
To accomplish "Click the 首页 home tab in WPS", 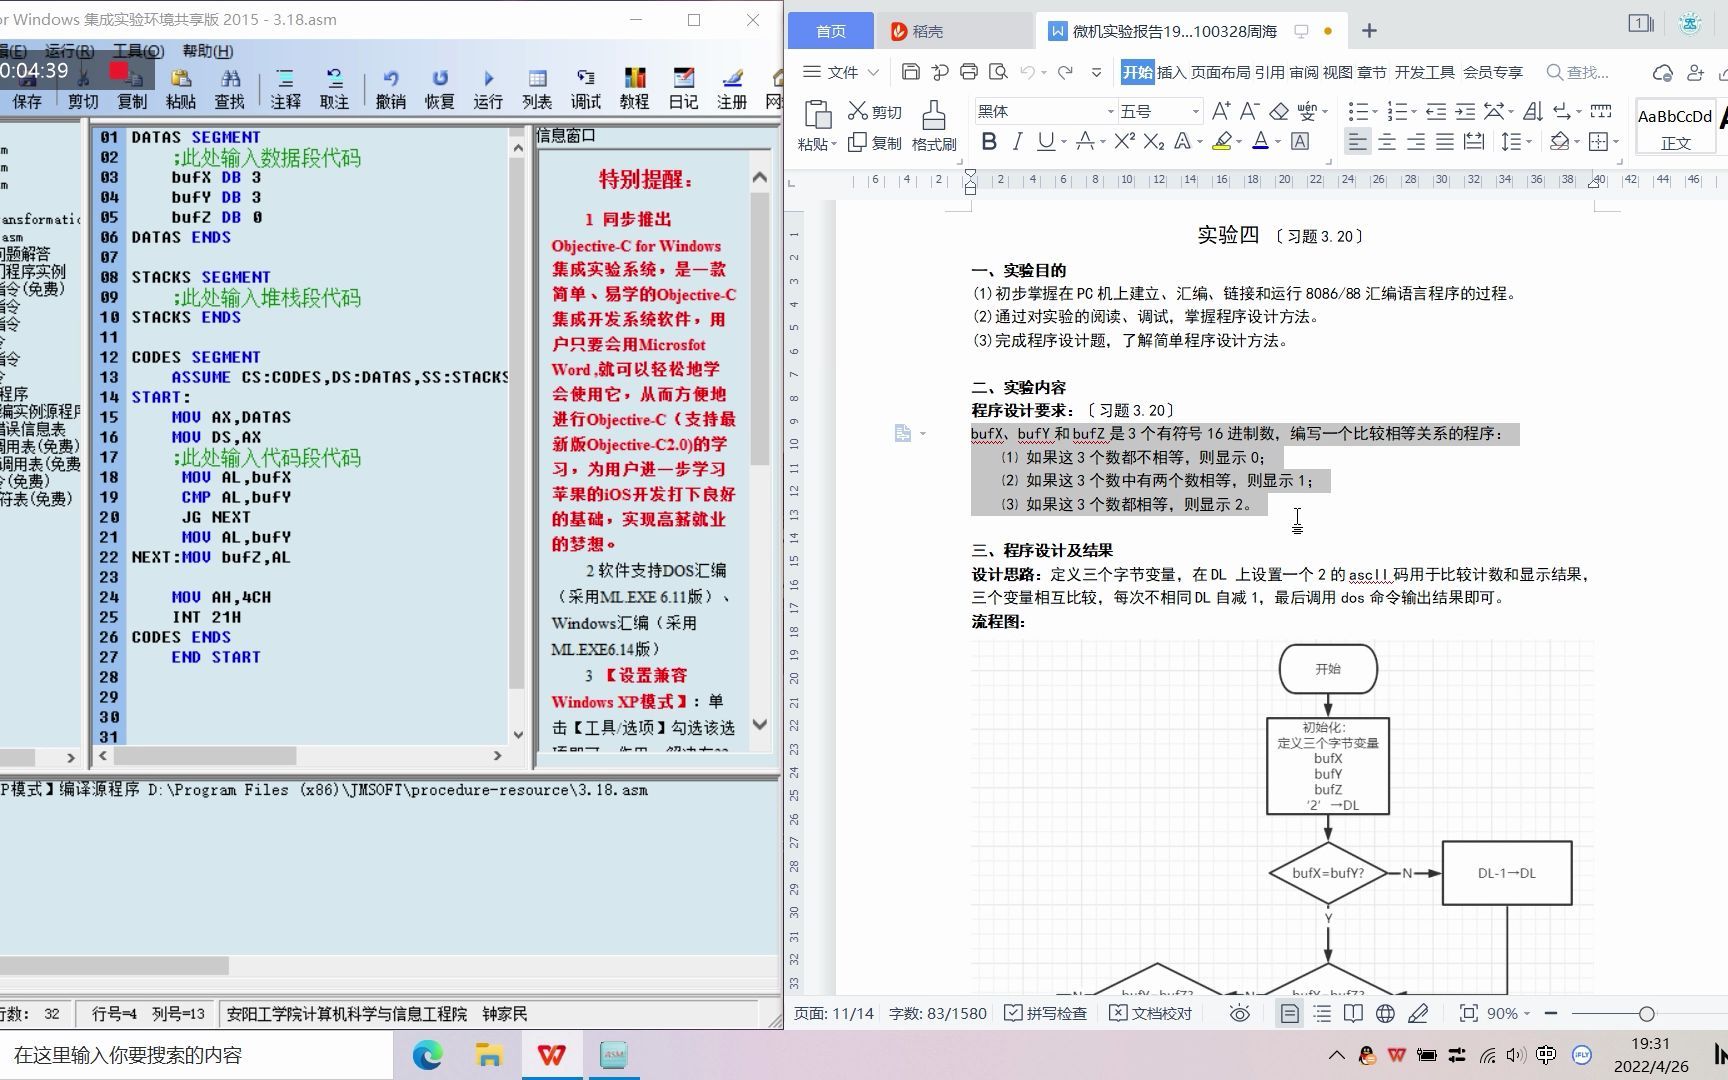I will (831, 31).
